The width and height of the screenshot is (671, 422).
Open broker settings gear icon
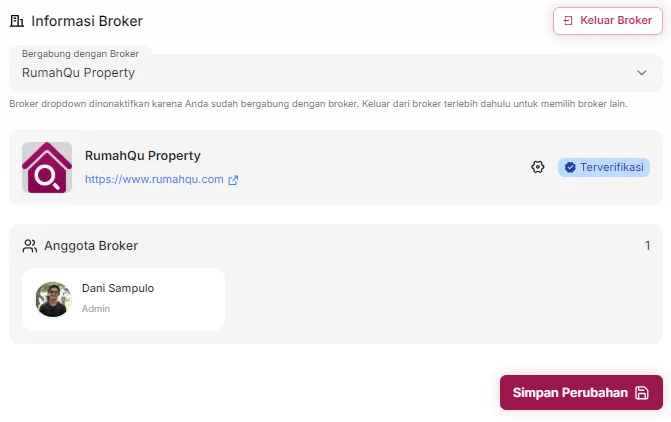coord(537,167)
